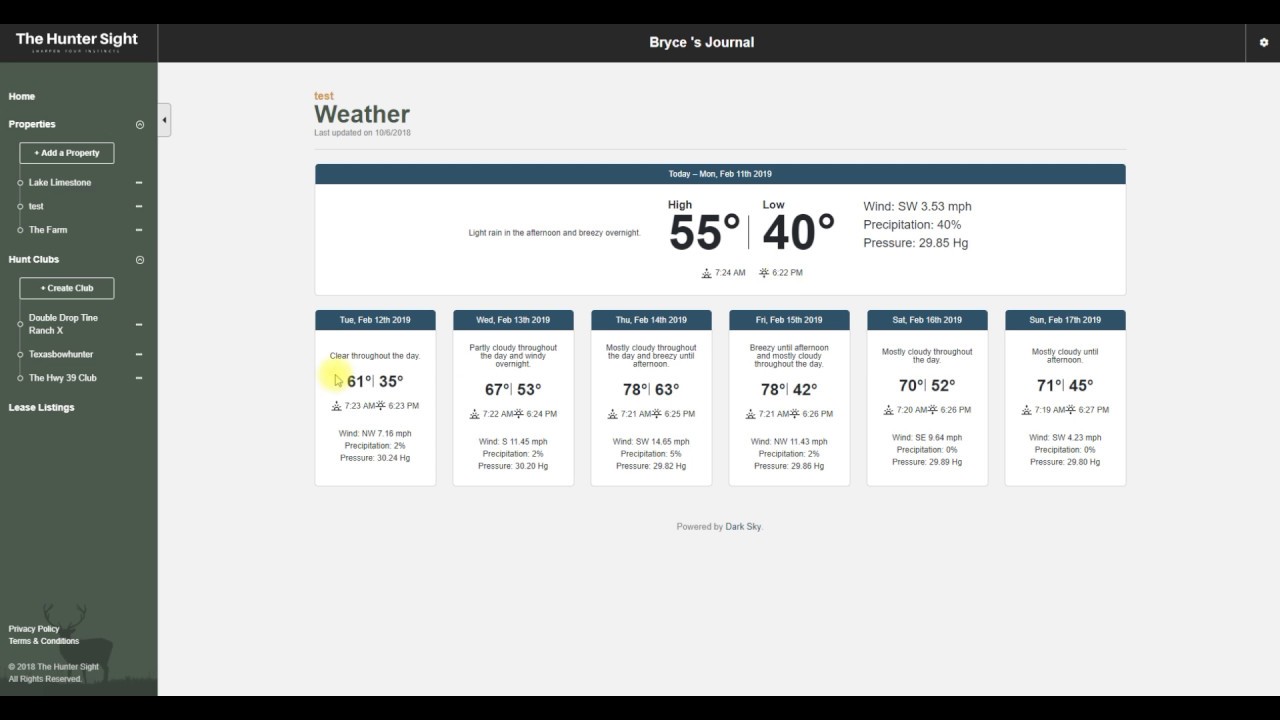Screen dimensions: 1280x720
Task: Open the settings gear icon
Action: click(x=1264, y=43)
